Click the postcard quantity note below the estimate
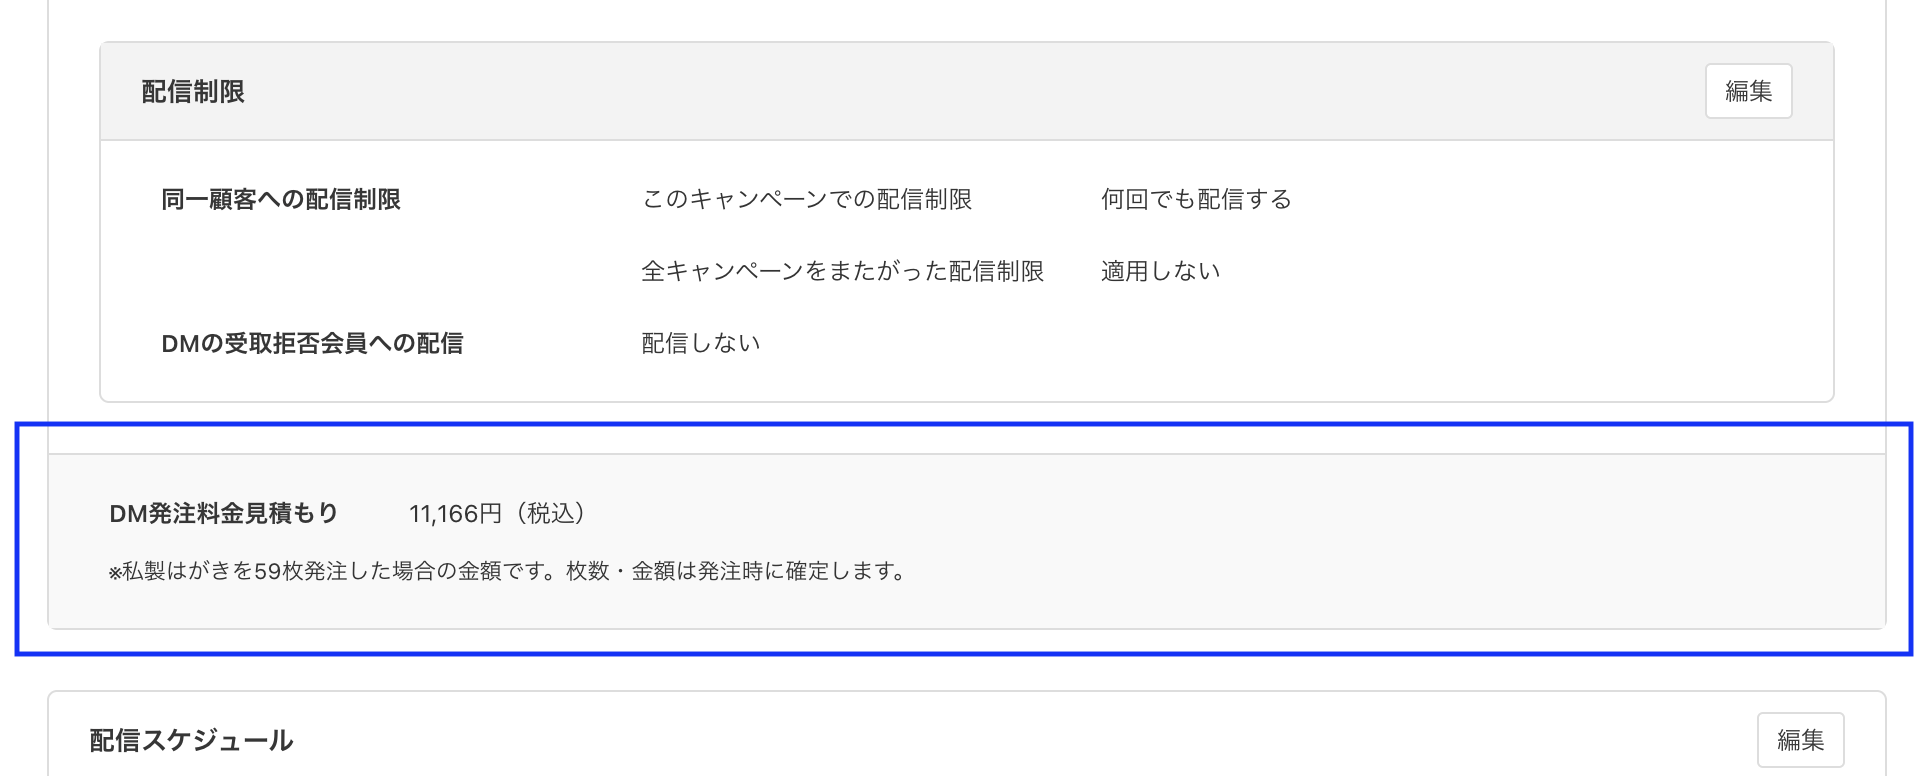 click(x=508, y=572)
